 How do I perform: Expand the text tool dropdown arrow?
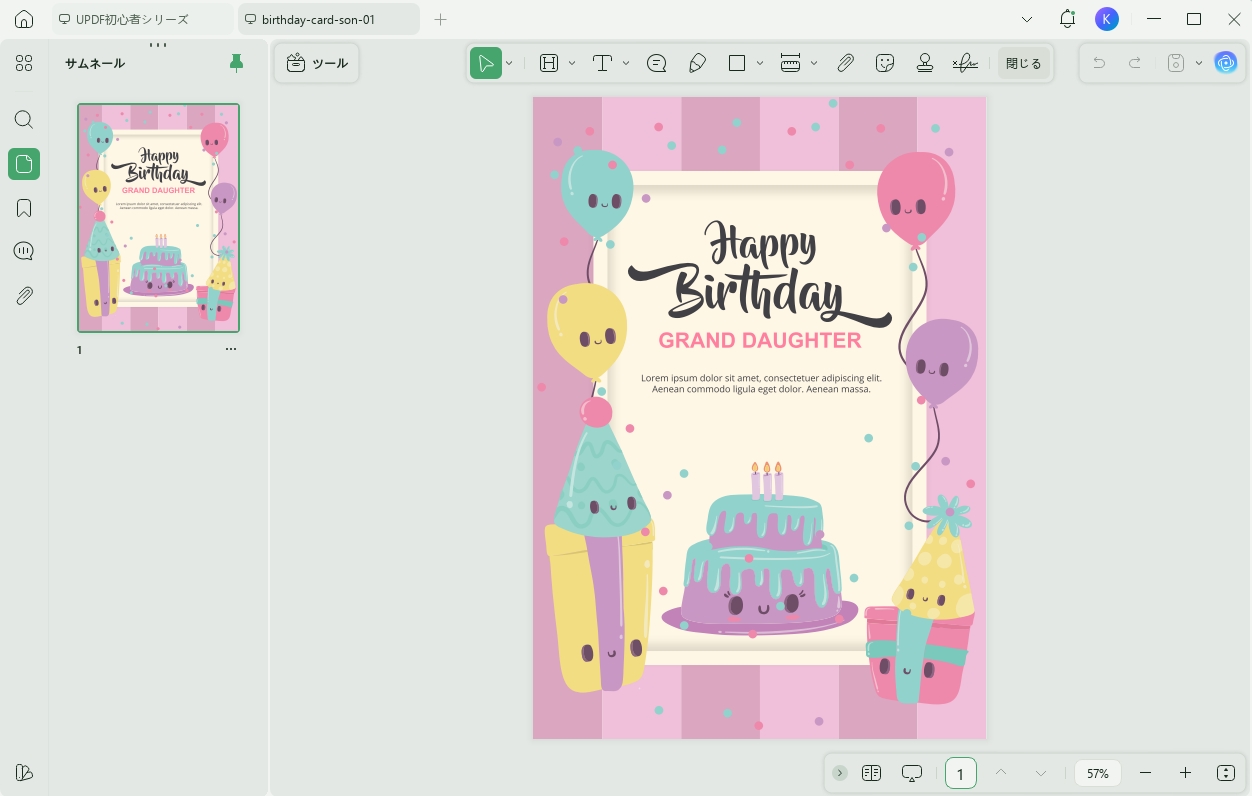pos(626,63)
